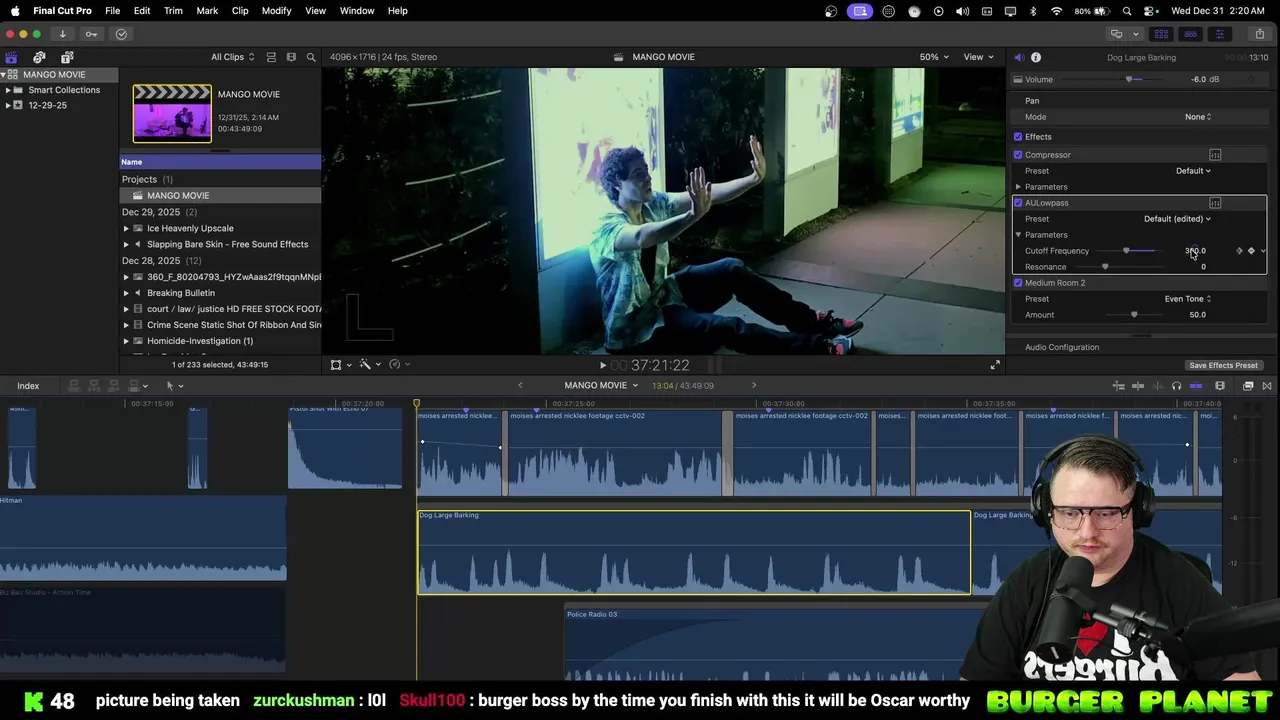Disable the AULowpass effect checkbox

[1018, 203]
